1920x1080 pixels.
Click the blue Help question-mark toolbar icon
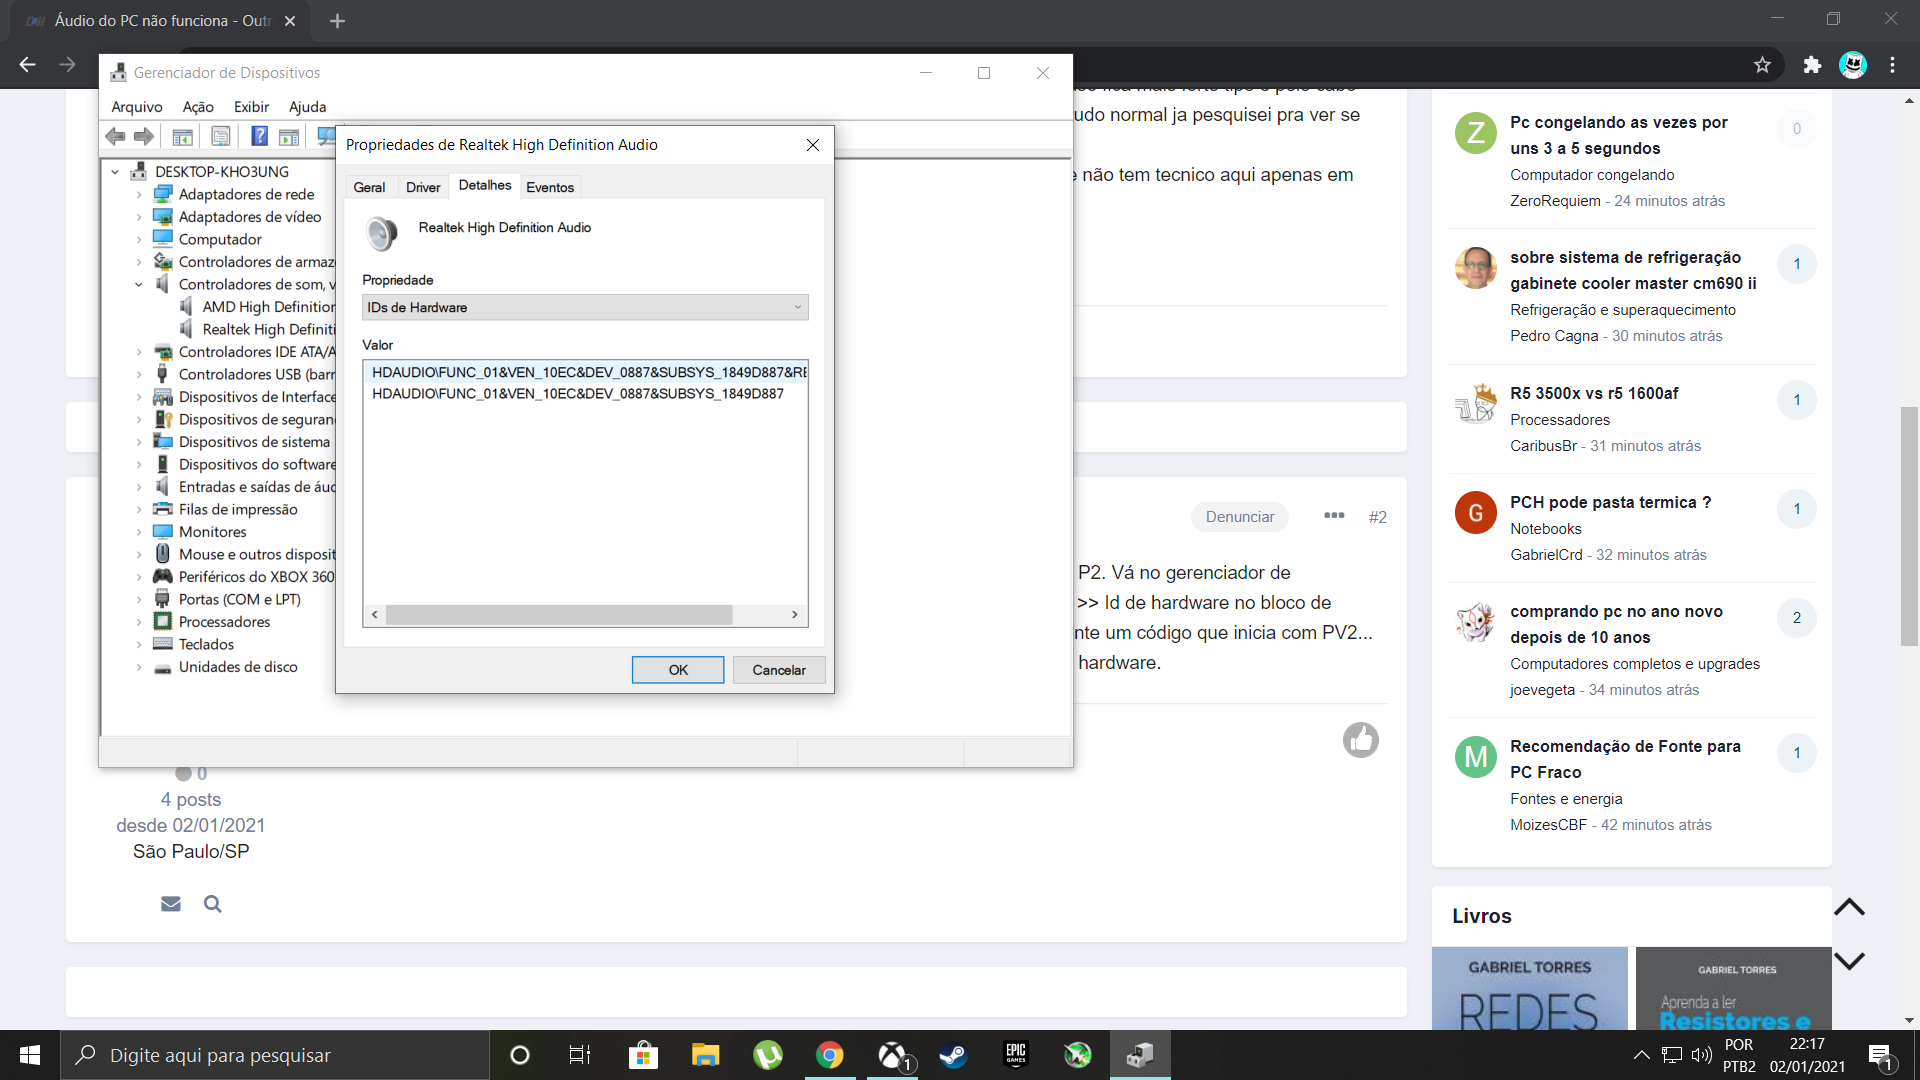click(x=259, y=136)
